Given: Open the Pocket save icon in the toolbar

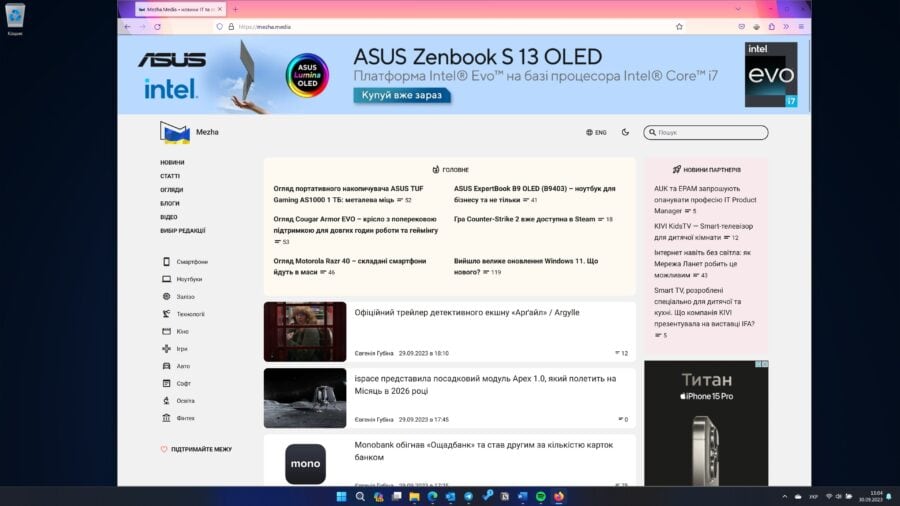Looking at the screenshot, I should pyautogui.click(x=742, y=26).
